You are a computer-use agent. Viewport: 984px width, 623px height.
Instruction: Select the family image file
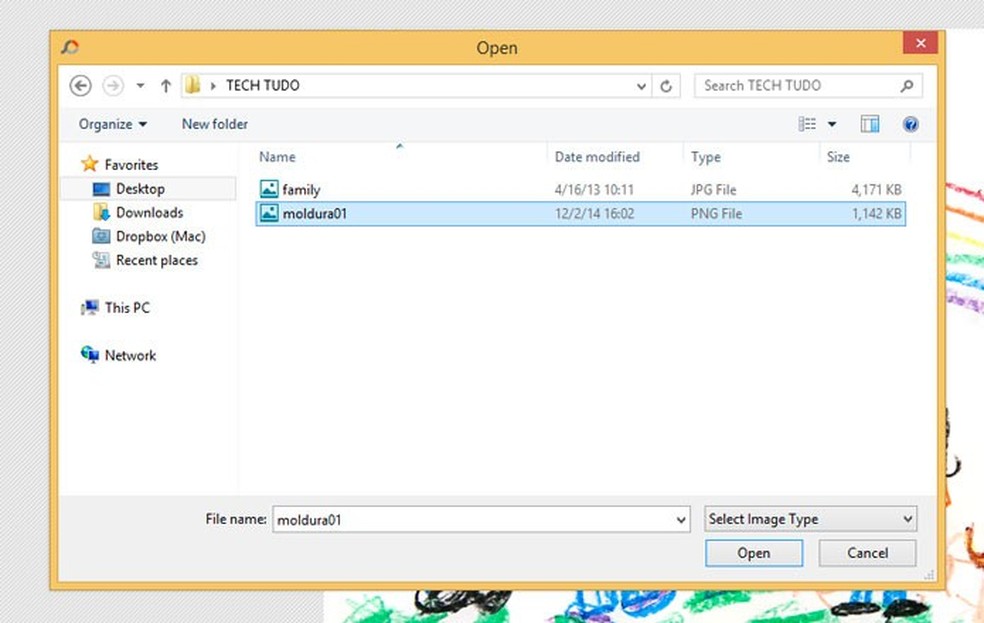[580, 189]
